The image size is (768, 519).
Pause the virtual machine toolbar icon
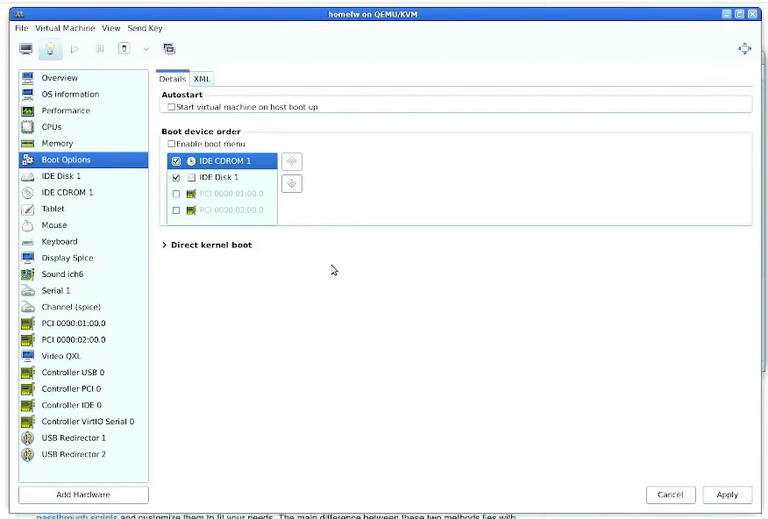[99, 48]
